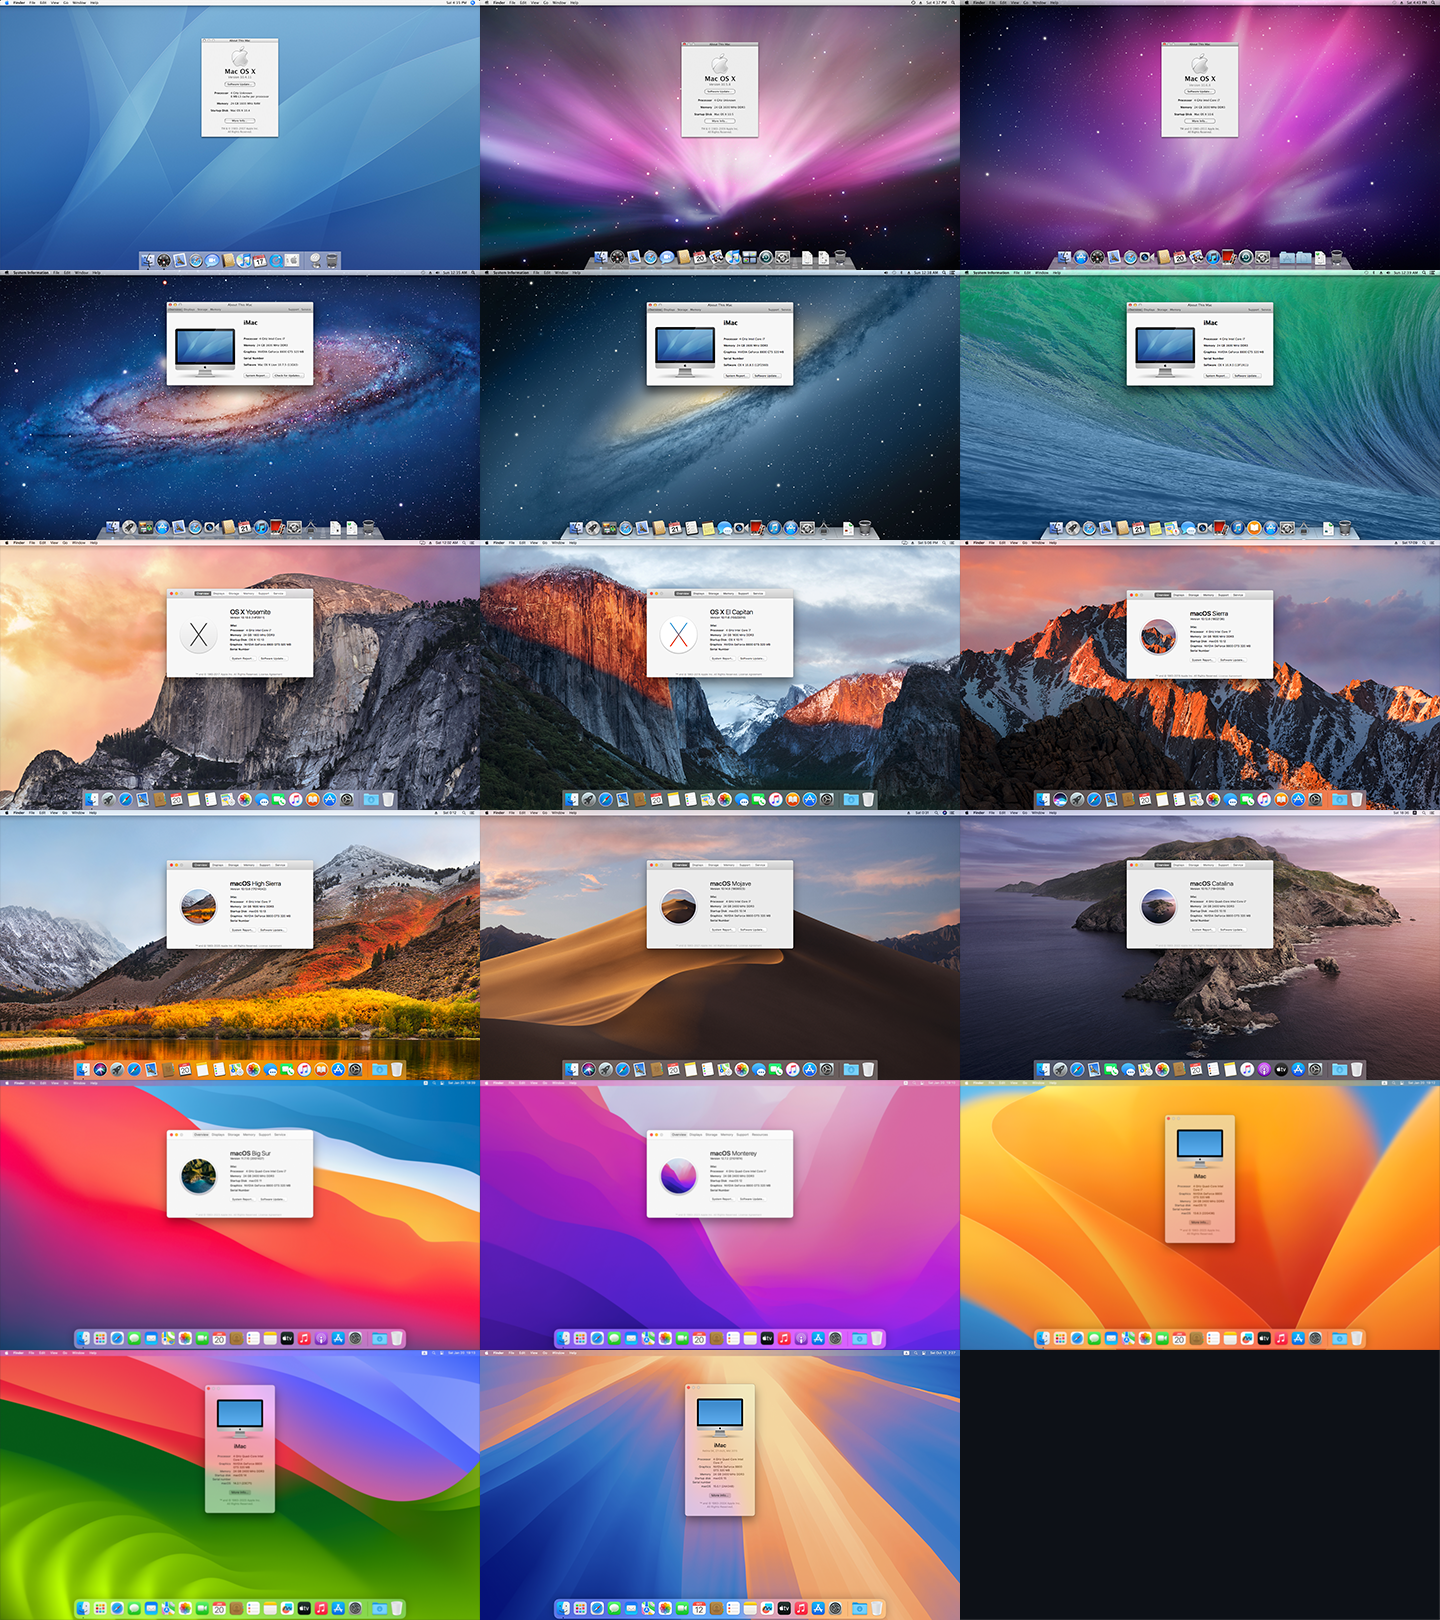
Task: Open Podcasts in the Catalina dock
Action: point(1264,1069)
